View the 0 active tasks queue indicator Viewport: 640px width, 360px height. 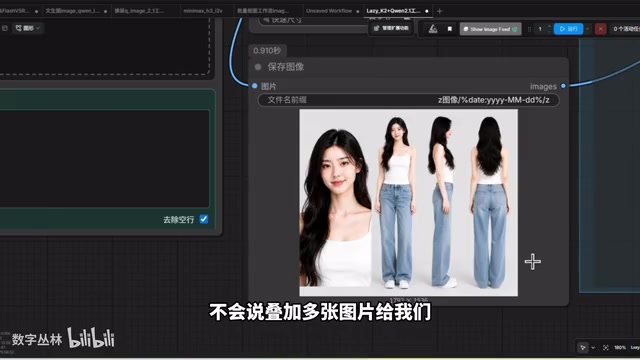pyautogui.click(x=626, y=29)
